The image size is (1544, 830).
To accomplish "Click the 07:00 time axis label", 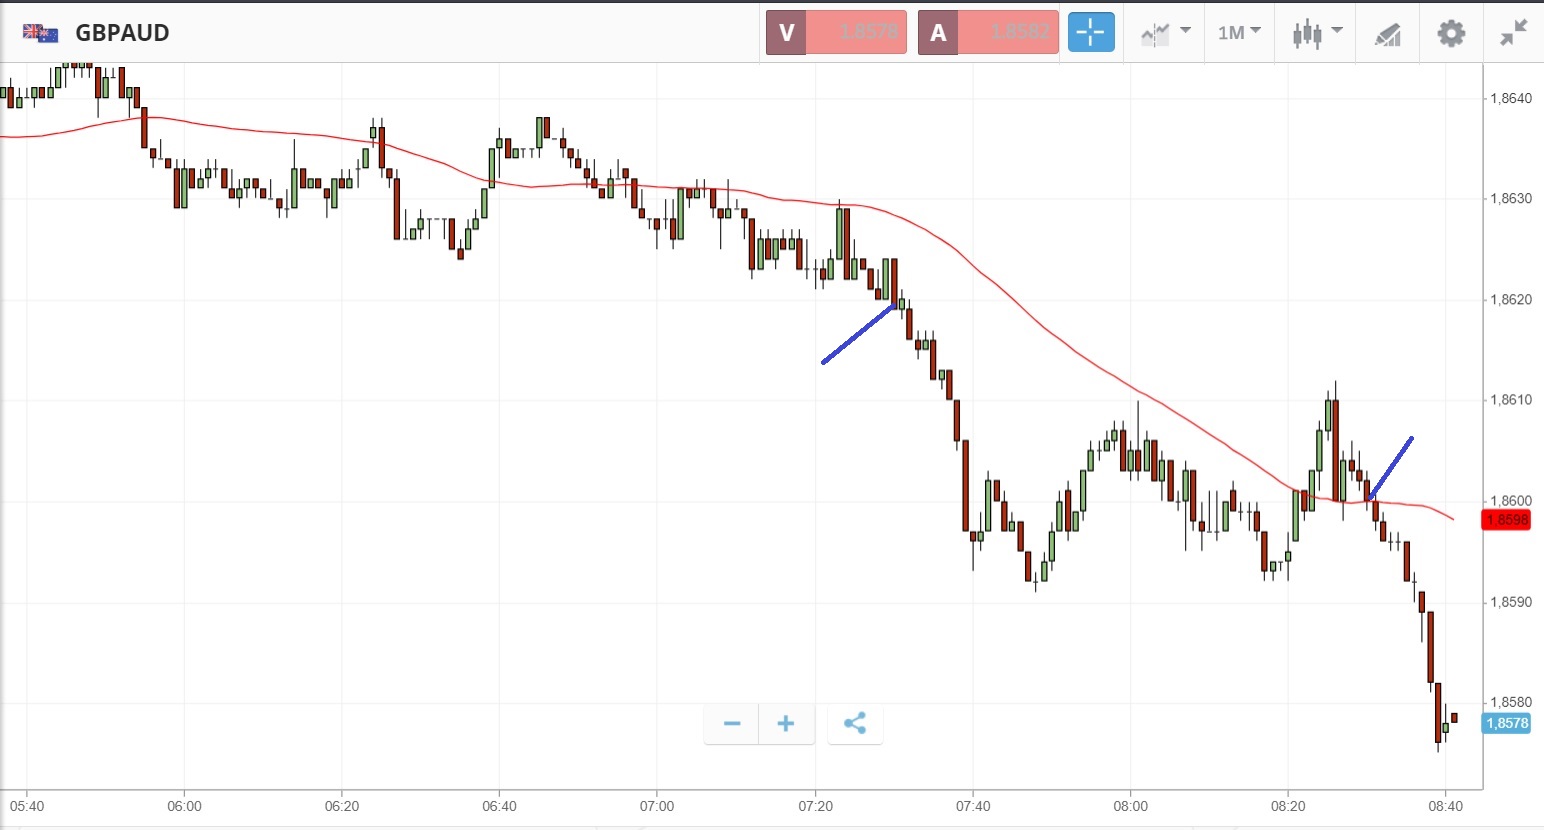I will pyautogui.click(x=657, y=806).
